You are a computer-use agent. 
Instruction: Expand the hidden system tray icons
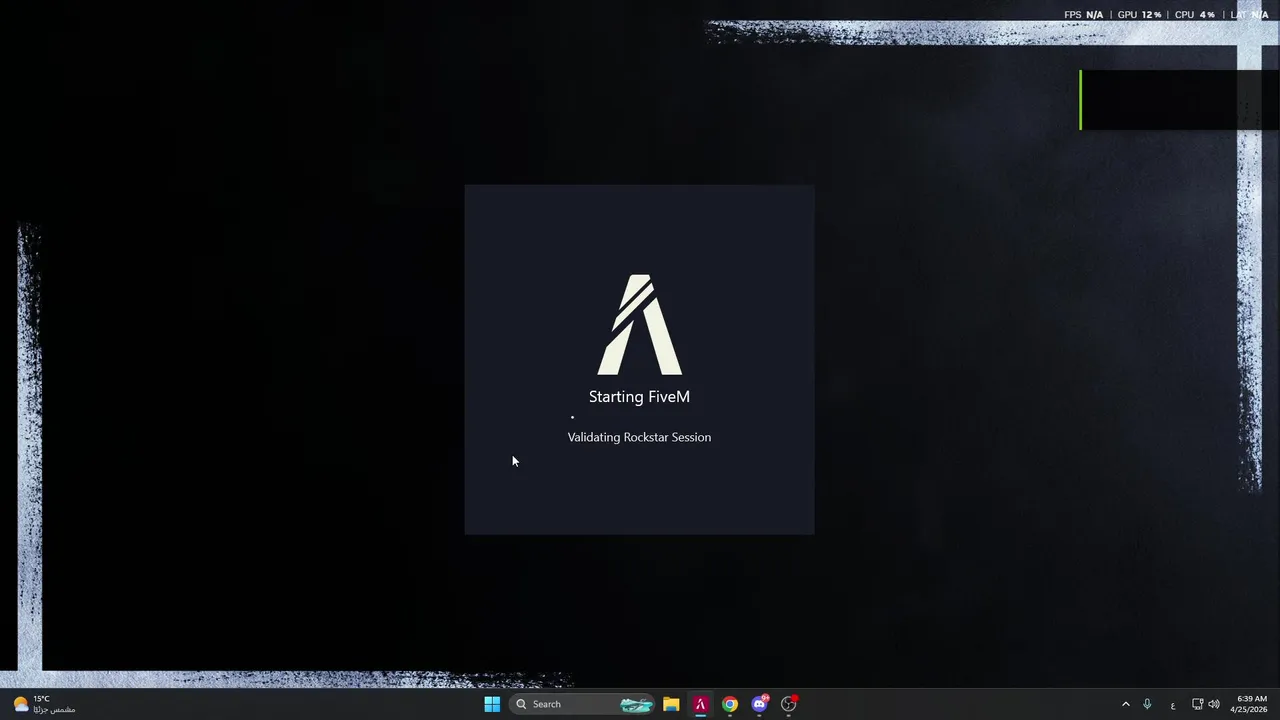pyautogui.click(x=1125, y=704)
